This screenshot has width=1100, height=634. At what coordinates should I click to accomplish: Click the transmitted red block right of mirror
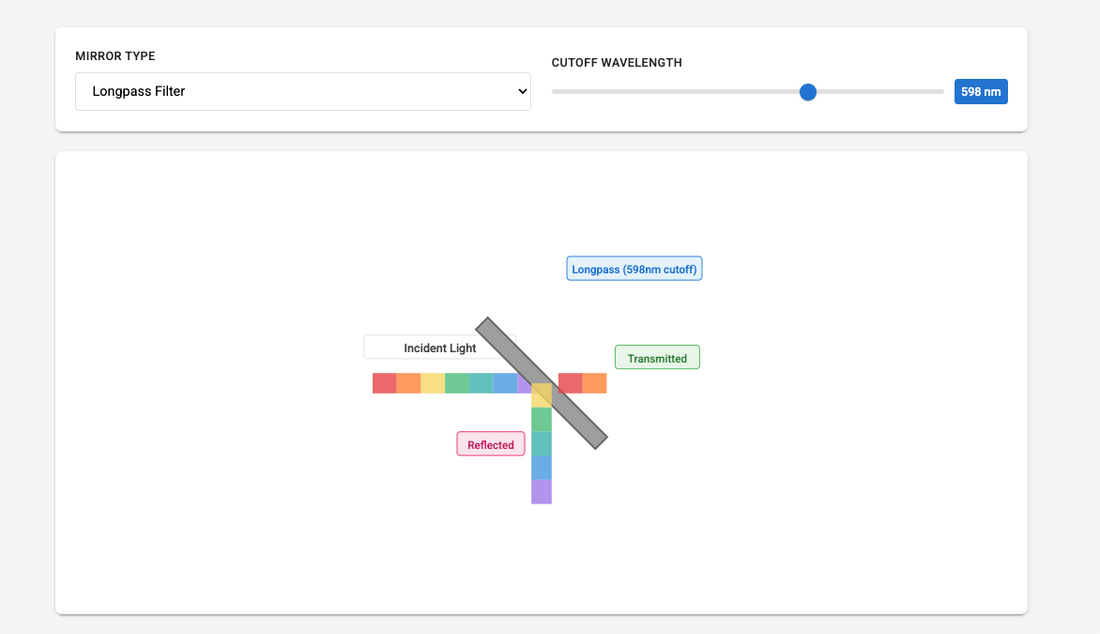pyautogui.click(x=570, y=383)
